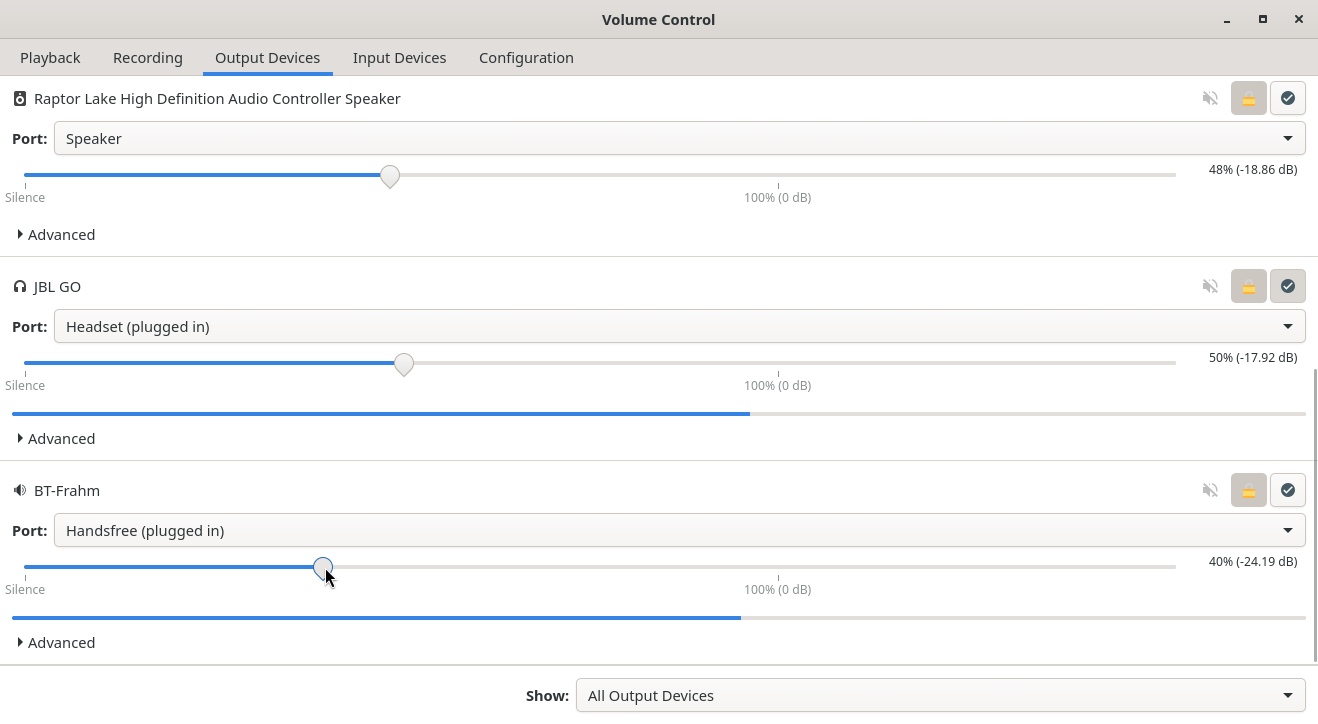Set BT-Frahm as fallback output
Image resolution: width=1318 pixels, height=724 pixels.
click(1287, 490)
